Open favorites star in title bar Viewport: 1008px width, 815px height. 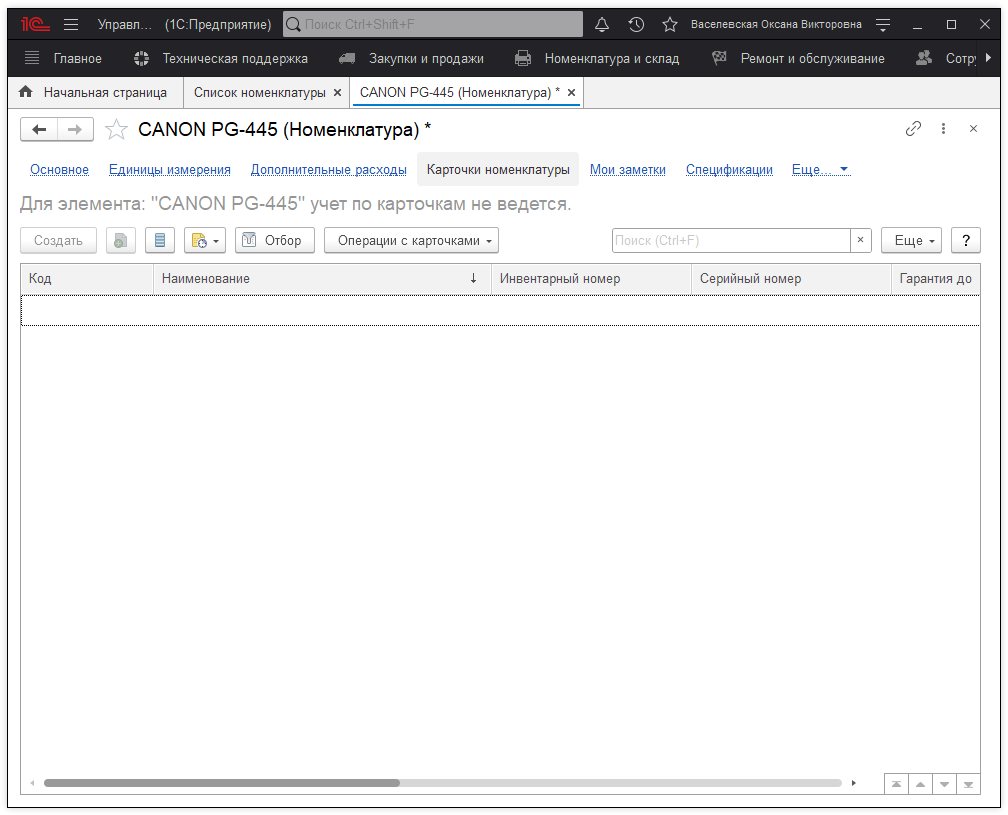coord(670,24)
